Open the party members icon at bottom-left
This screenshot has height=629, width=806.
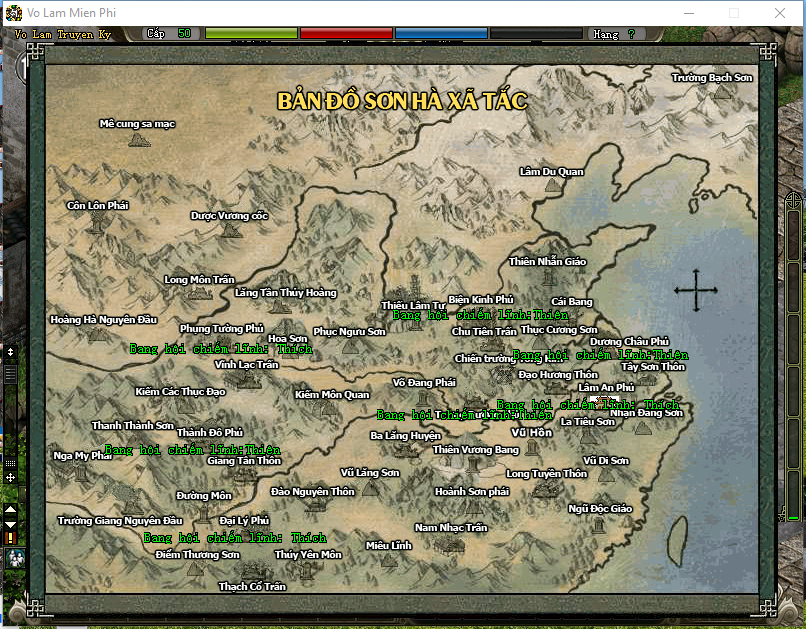point(15,559)
